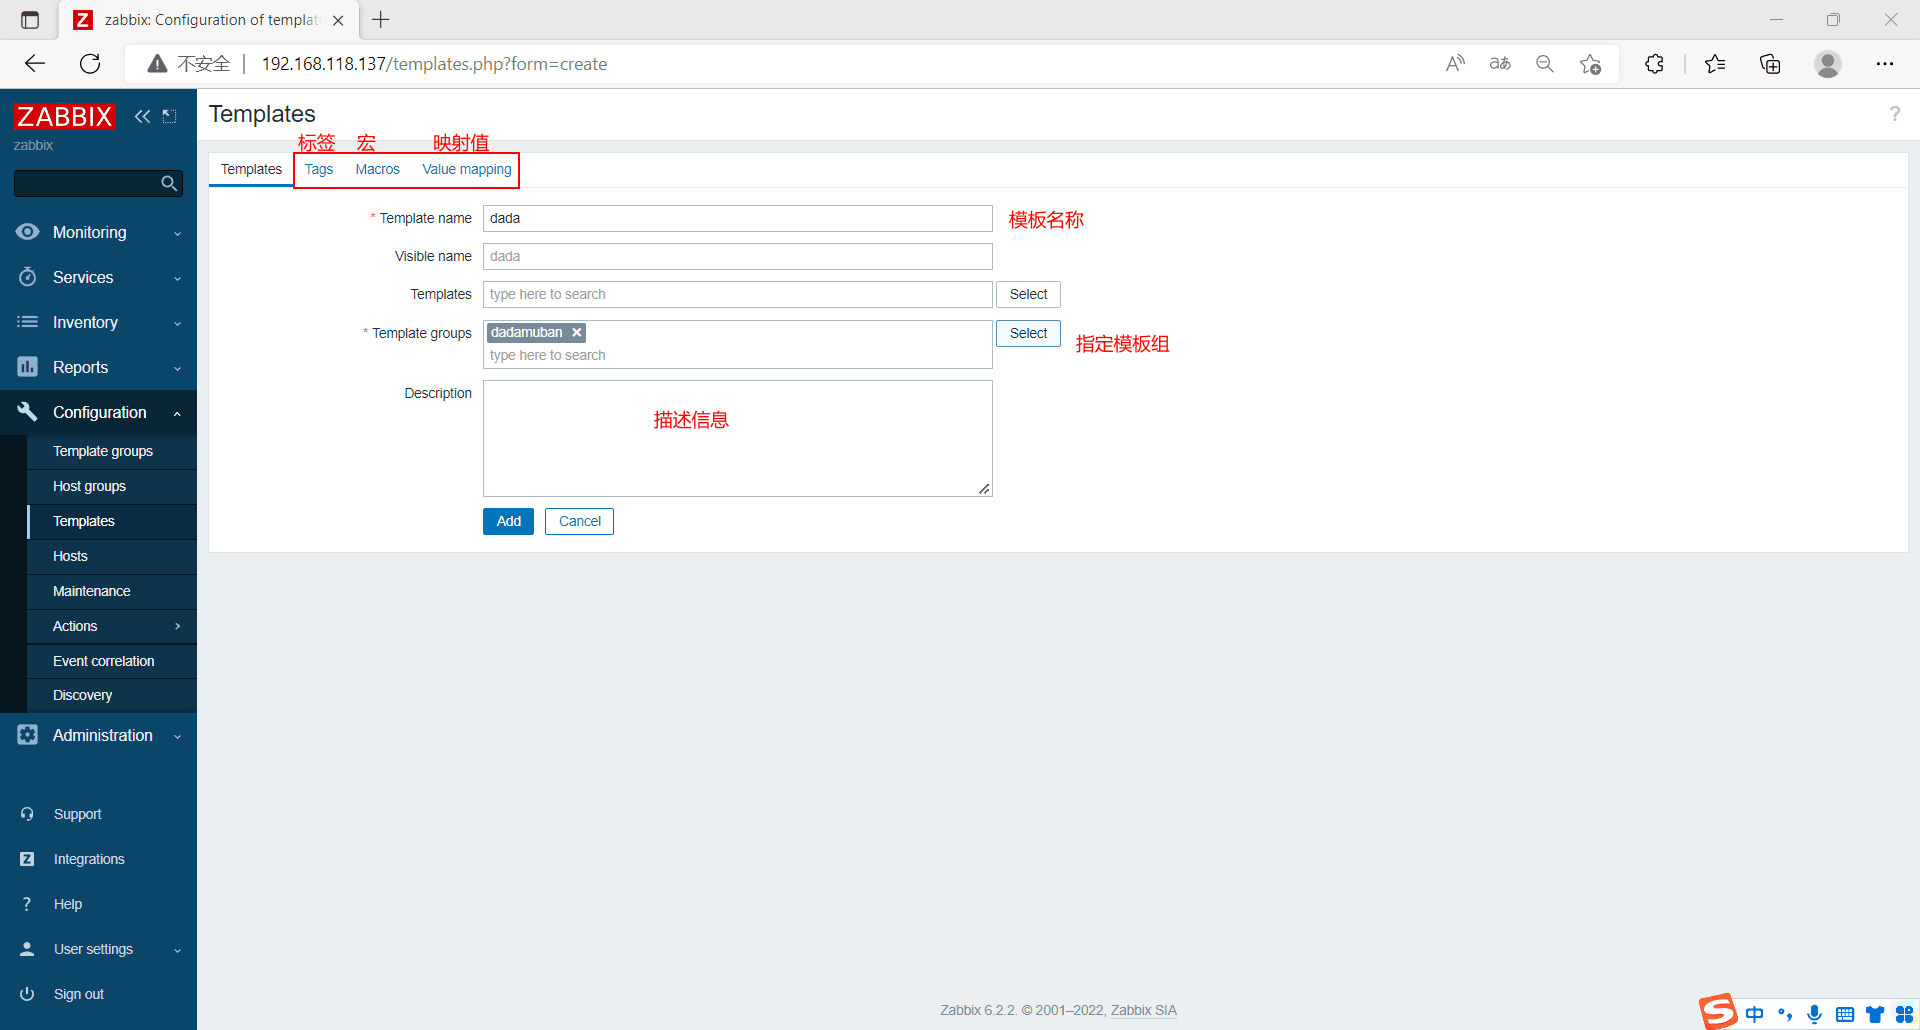Click the Monitoring eye icon
Screen dimensions: 1920x1030
coord(28,232)
